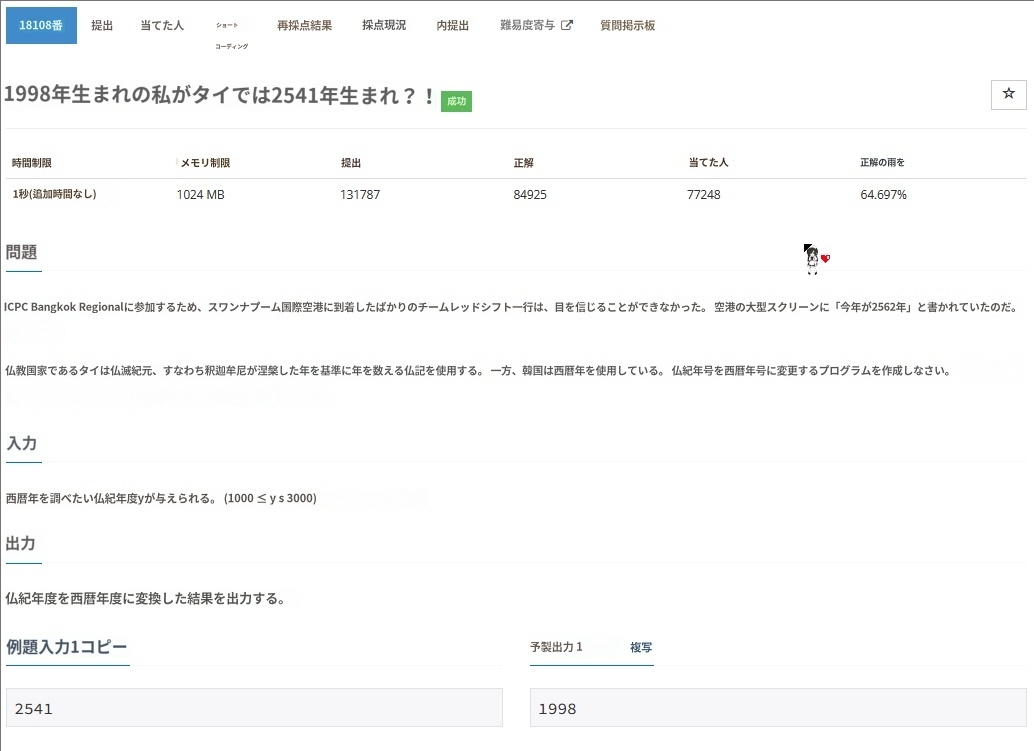Click the external link icon beside 難易度寄与
Screen dimensions: 1034x751
click(567, 26)
